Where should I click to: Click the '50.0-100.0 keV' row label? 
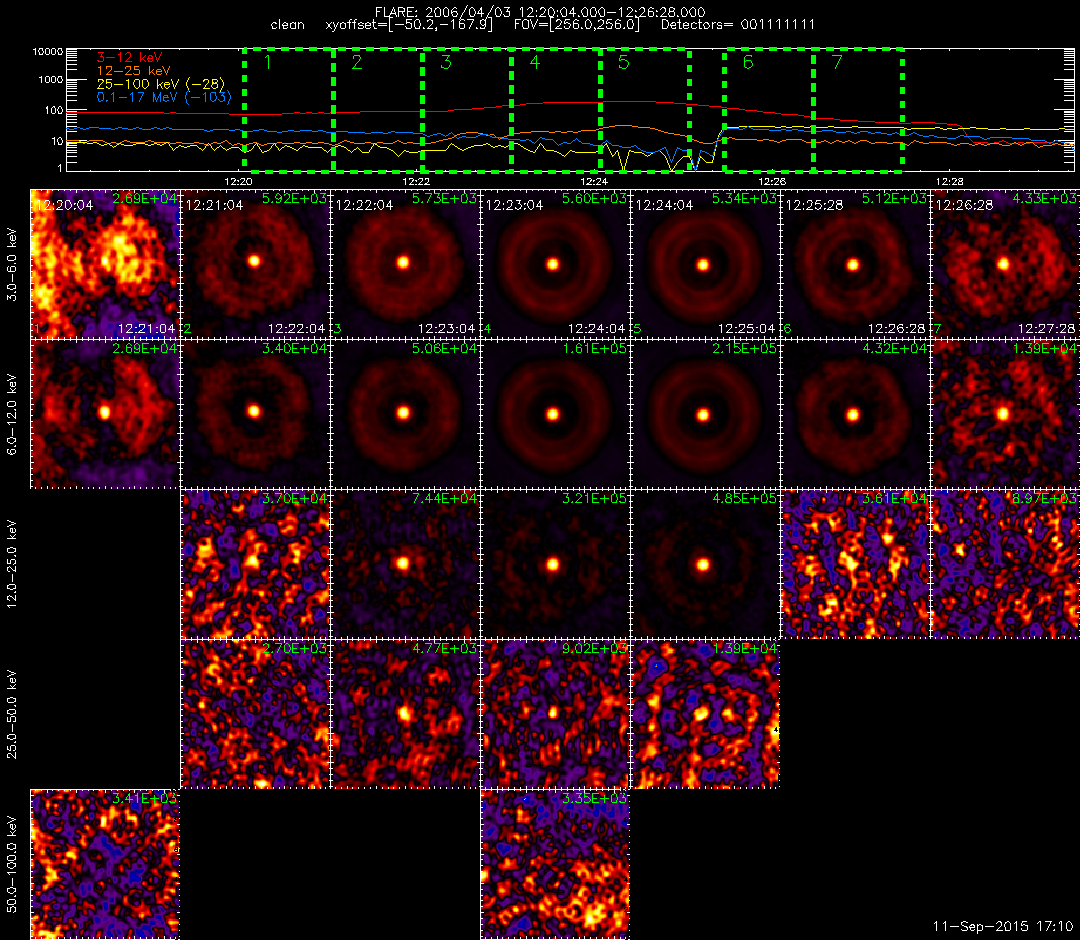point(12,864)
